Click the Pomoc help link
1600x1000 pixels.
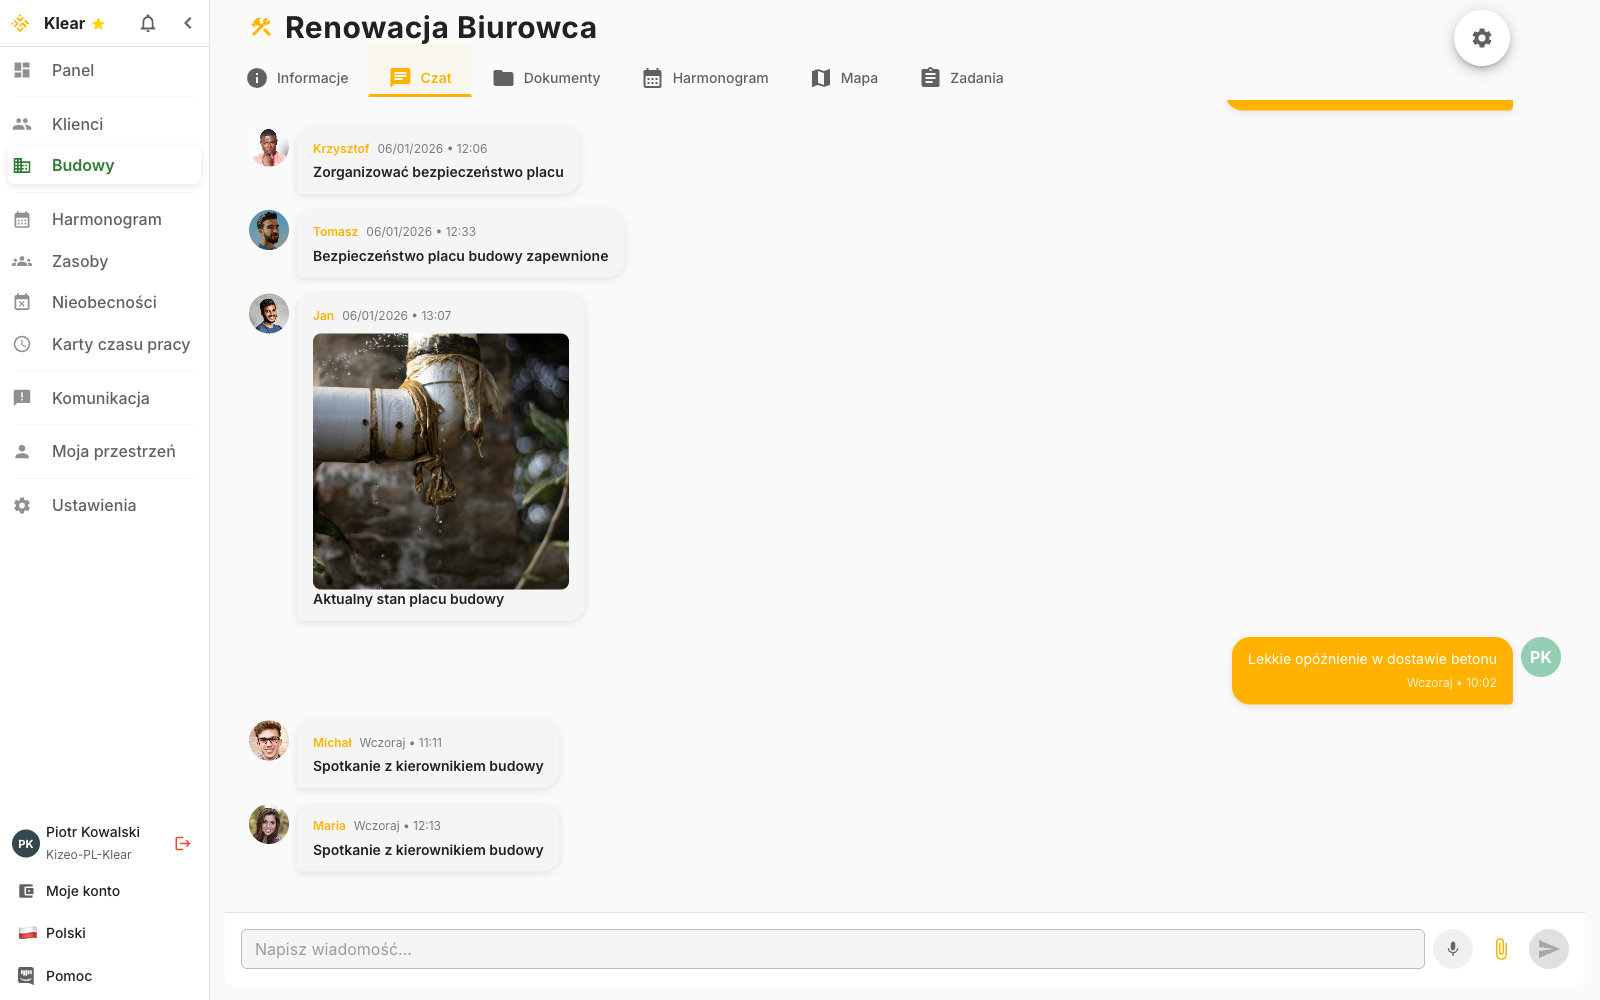68,976
